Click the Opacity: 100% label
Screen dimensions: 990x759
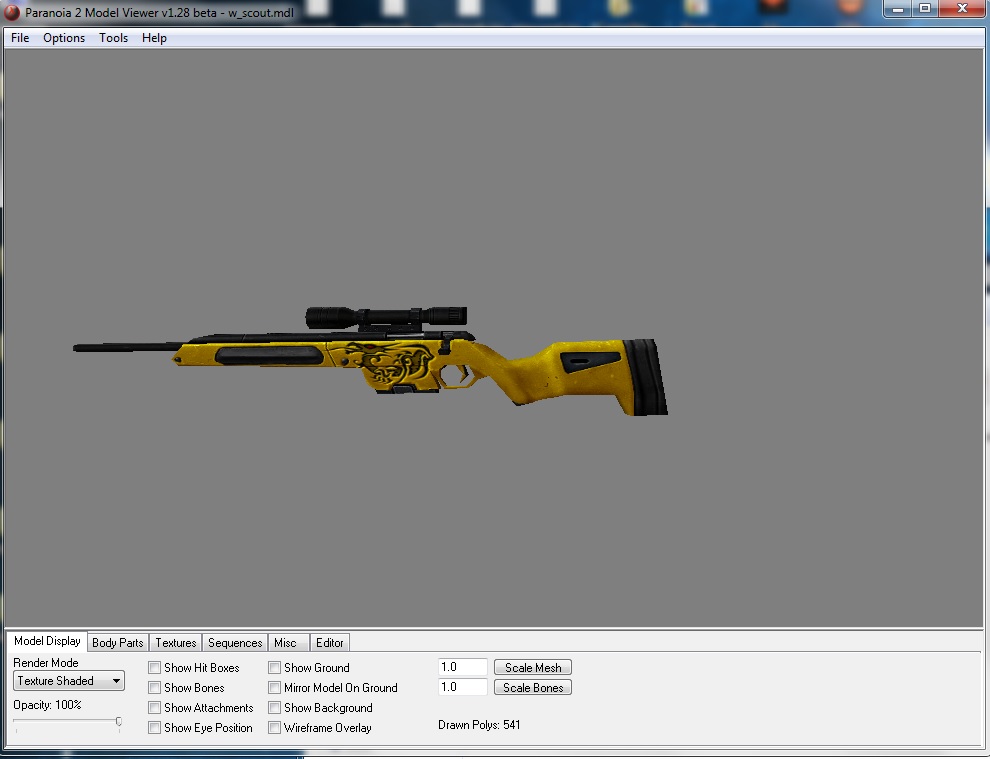[47, 705]
